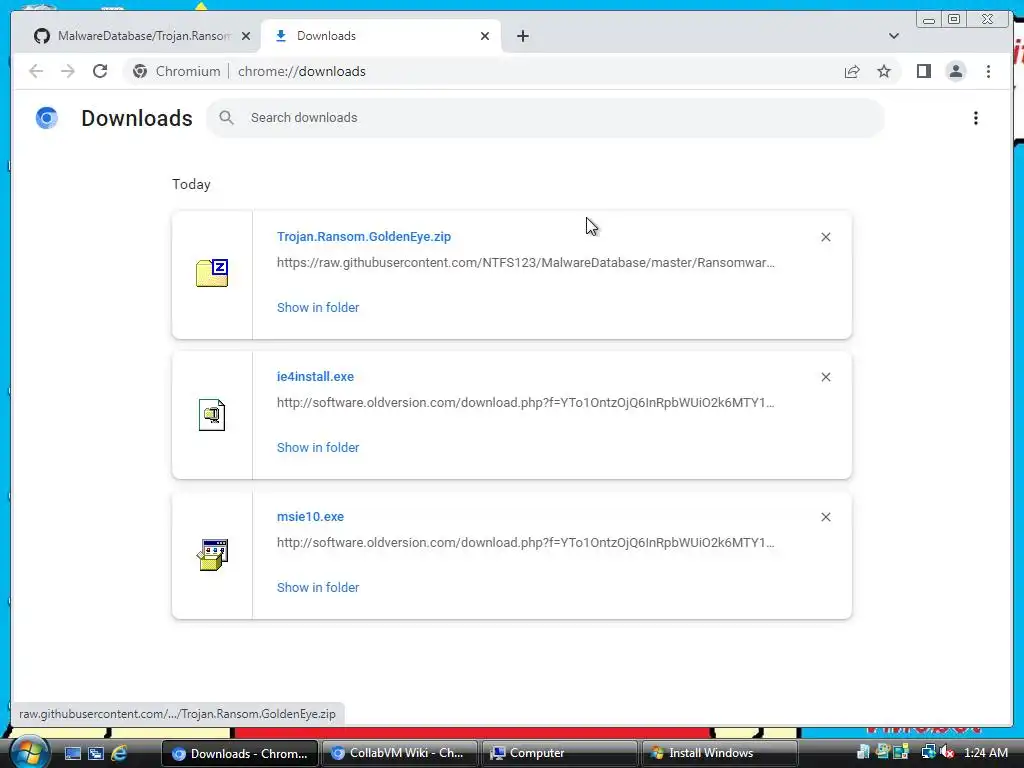
Task: Switch to the MalwareDatabase GitHub tab
Action: [x=142, y=36]
